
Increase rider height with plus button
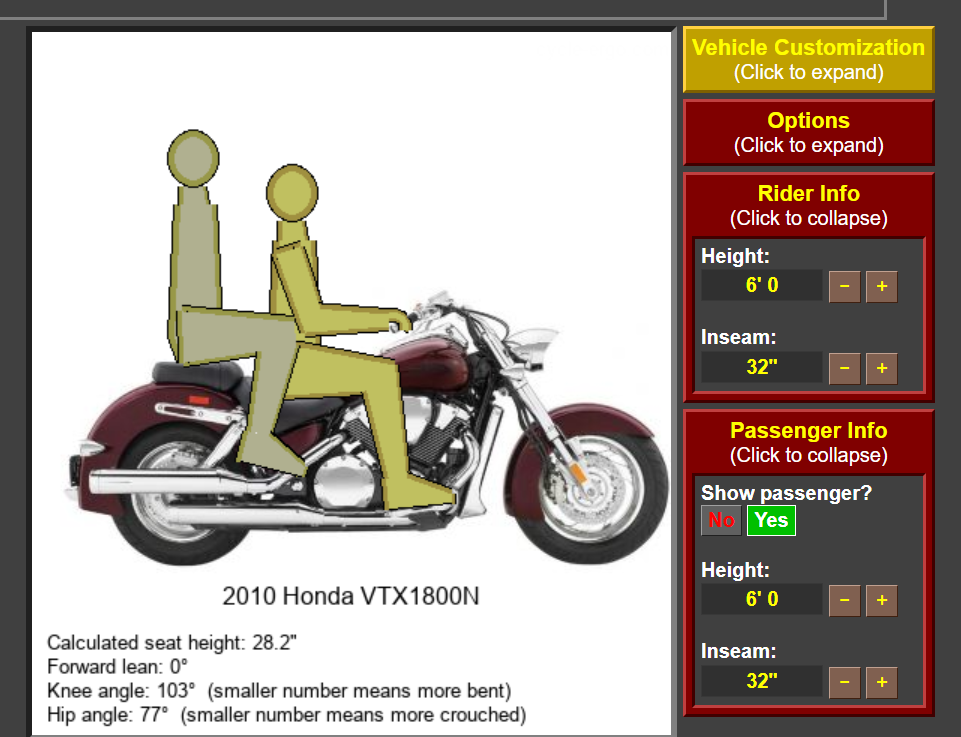[881, 286]
